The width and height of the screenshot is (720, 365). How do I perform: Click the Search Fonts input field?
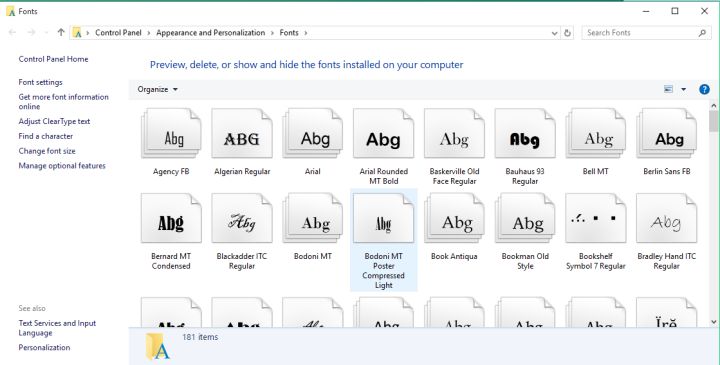641,33
